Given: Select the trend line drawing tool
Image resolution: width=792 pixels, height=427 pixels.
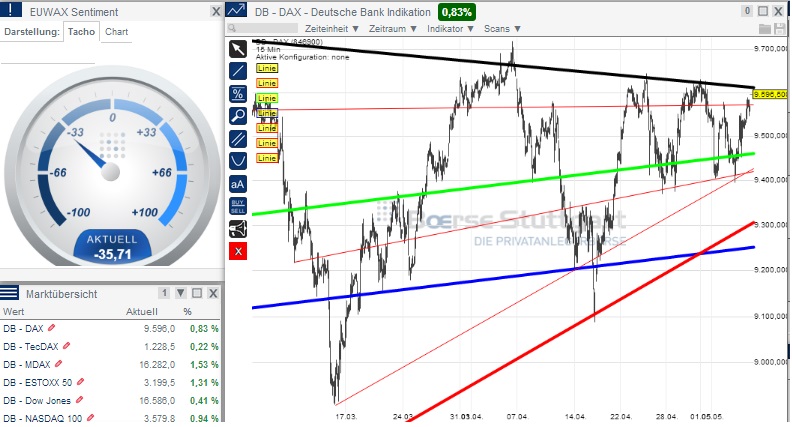Looking at the screenshot, I should (238, 71).
